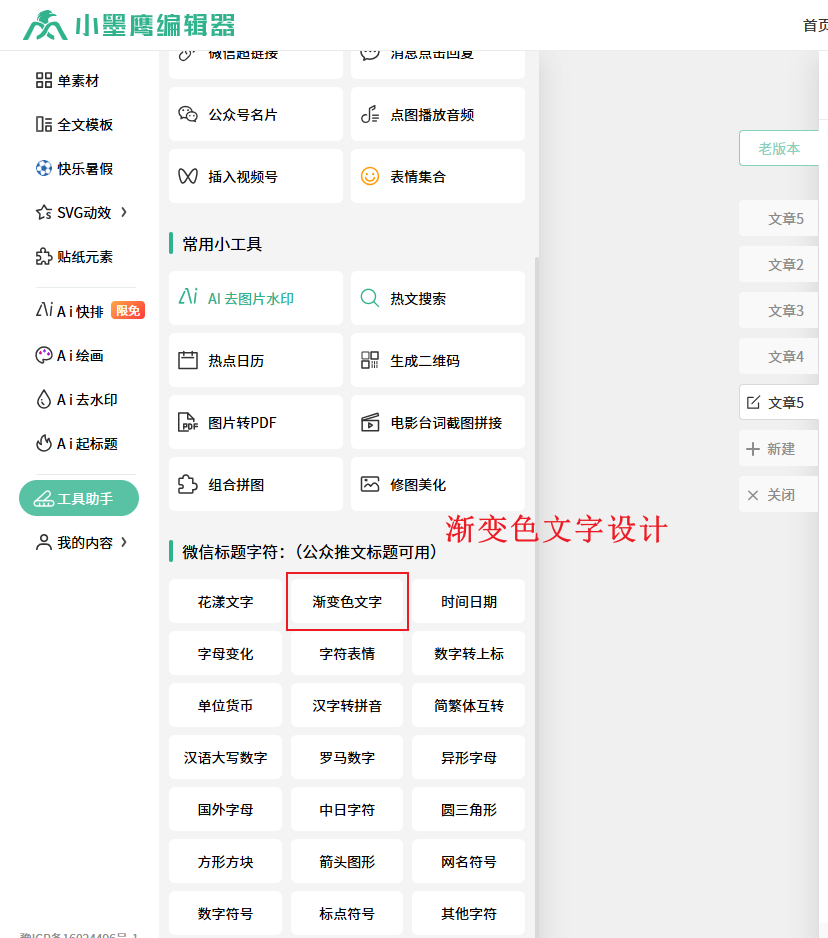Open Ai去水印 droplet sidebar item

tap(77, 400)
